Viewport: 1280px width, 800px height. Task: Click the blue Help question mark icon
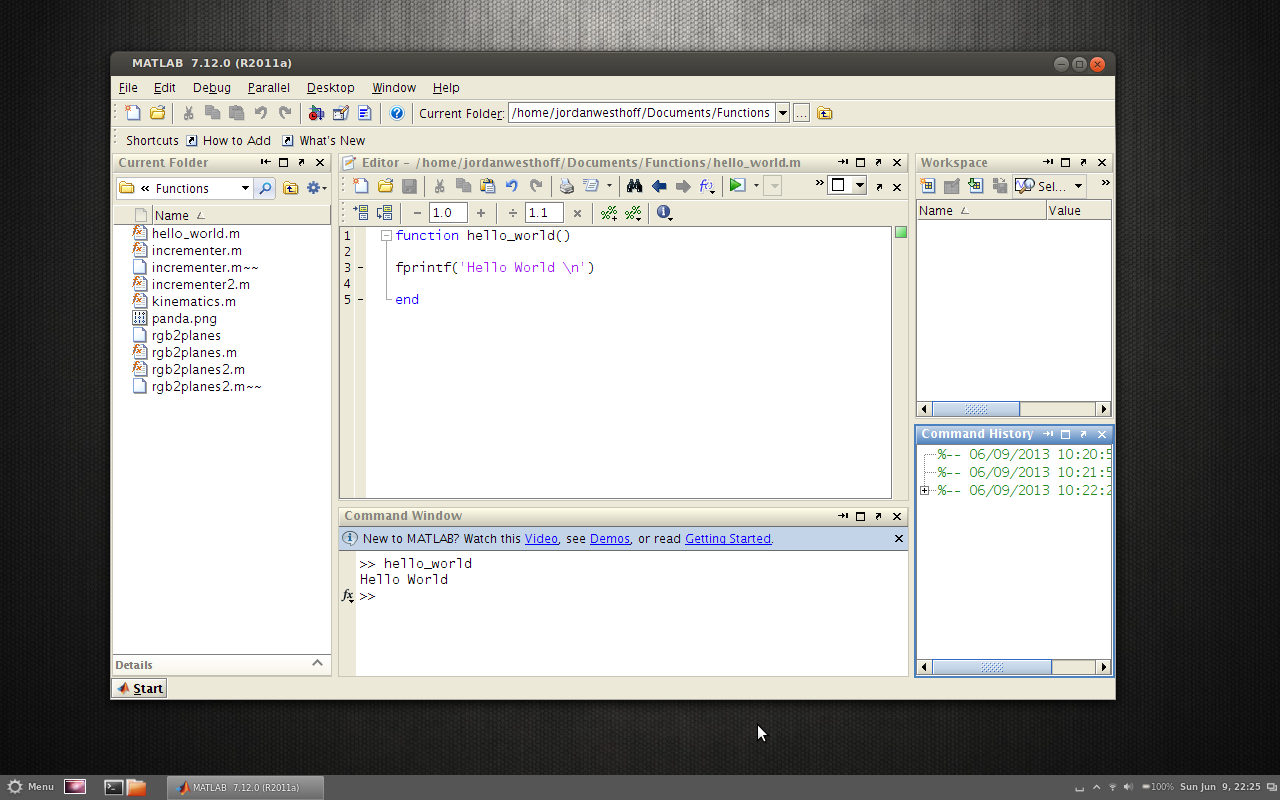[x=397, y=113]
